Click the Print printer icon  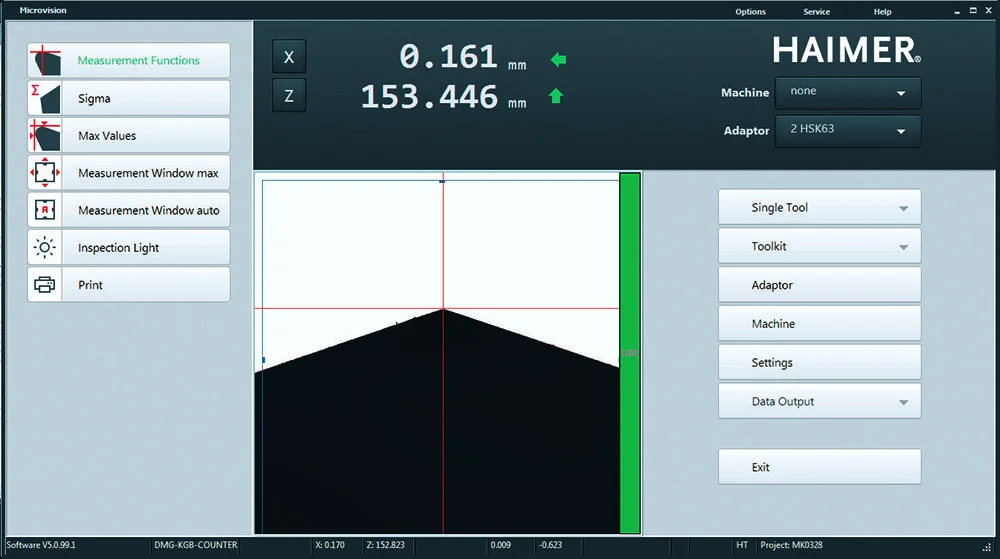click(x=45, y=284)
